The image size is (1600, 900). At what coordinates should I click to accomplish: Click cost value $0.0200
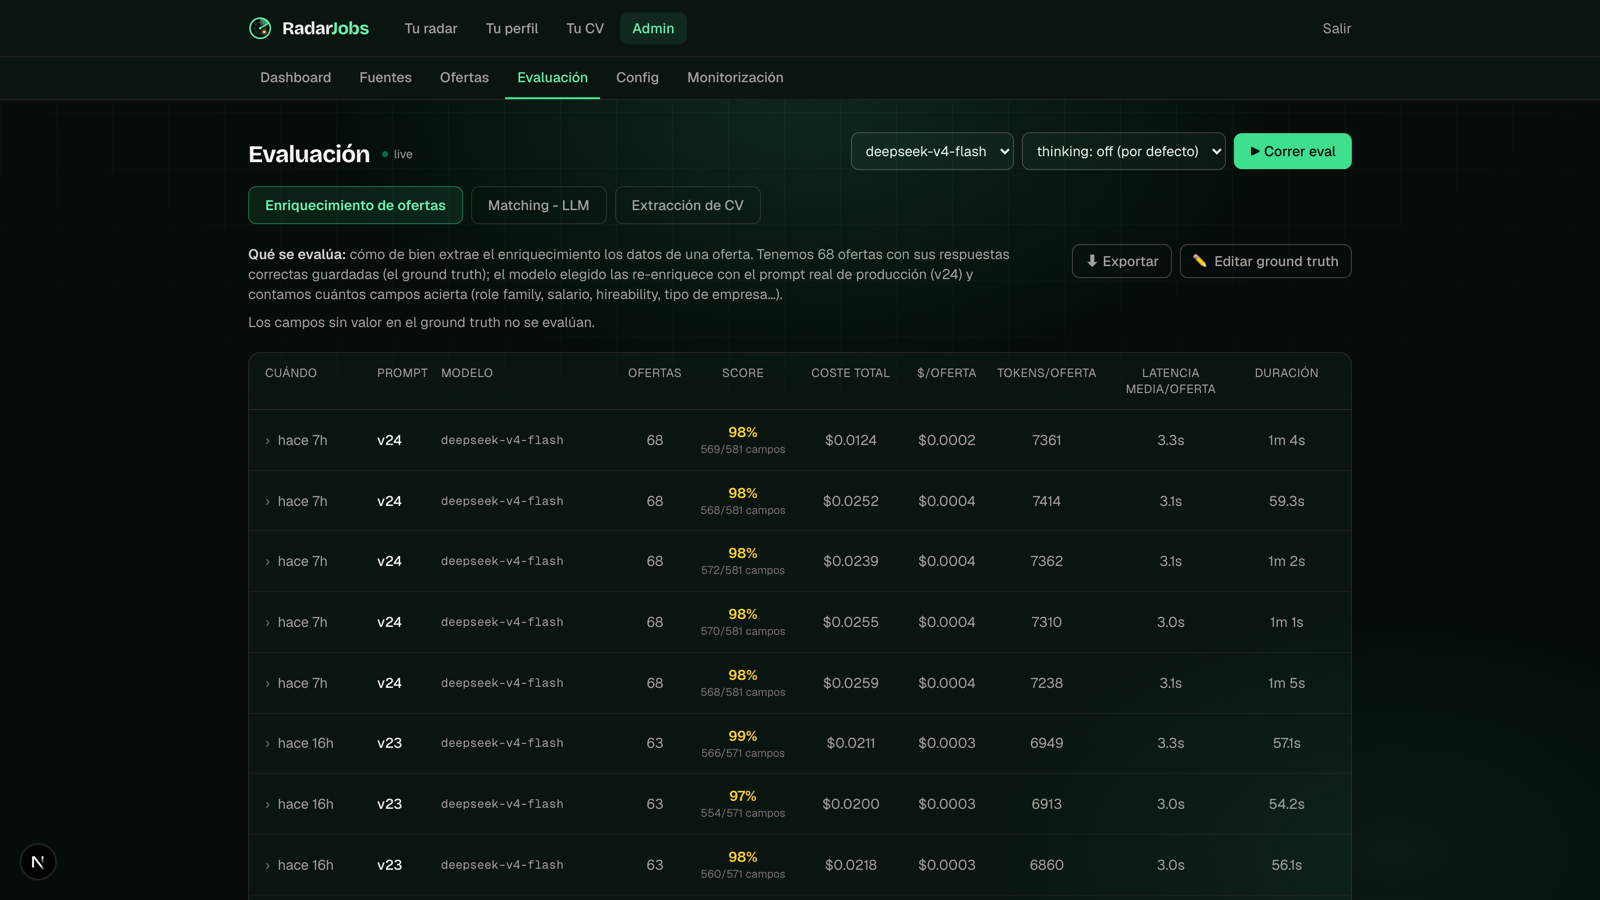(x=851, y=804)
